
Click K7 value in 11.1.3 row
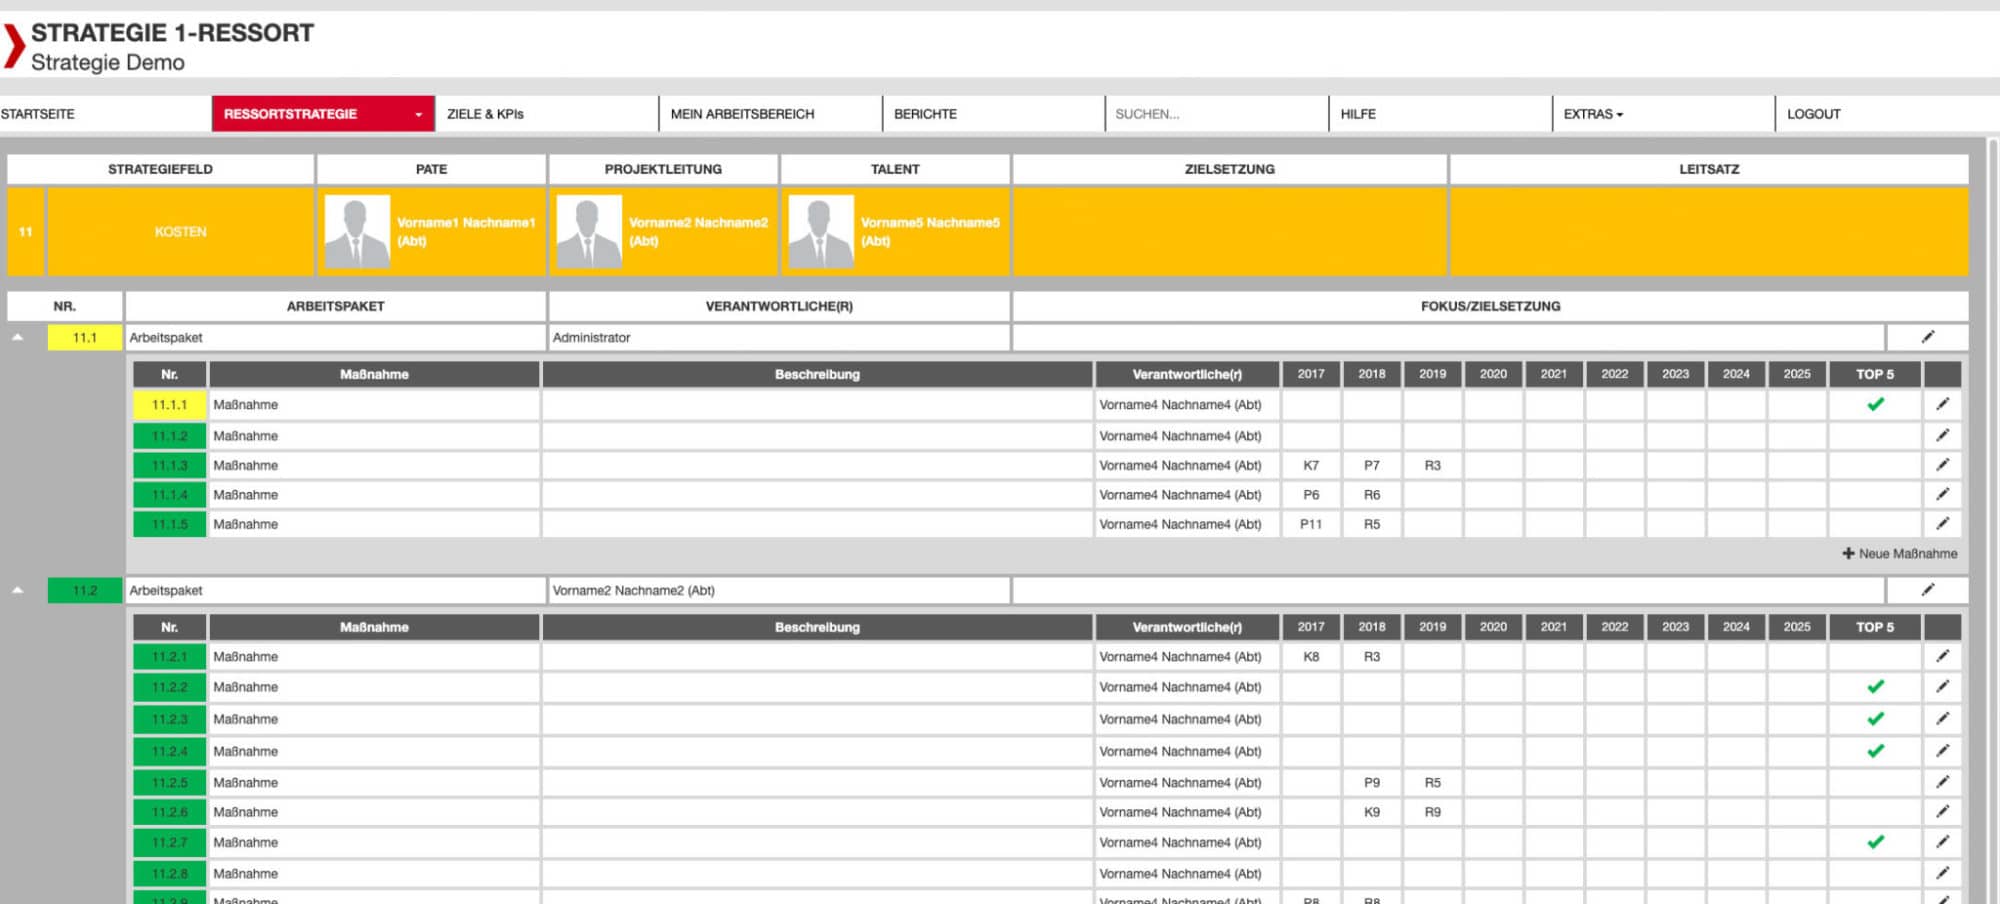click(1311, 465)
